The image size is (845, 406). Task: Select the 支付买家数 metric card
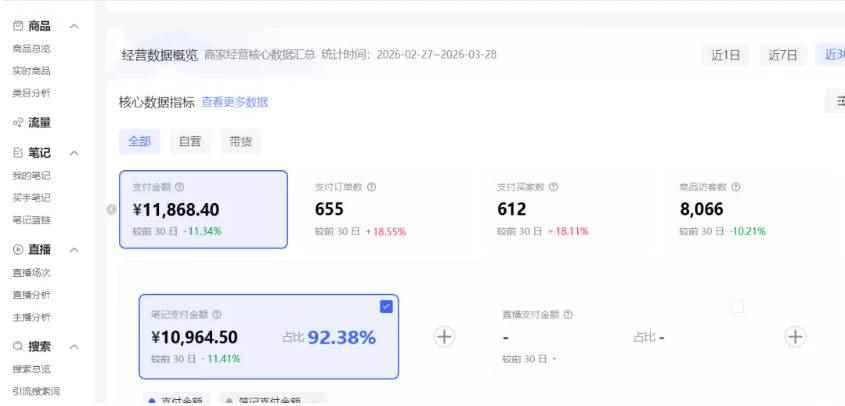coord(567,209)
